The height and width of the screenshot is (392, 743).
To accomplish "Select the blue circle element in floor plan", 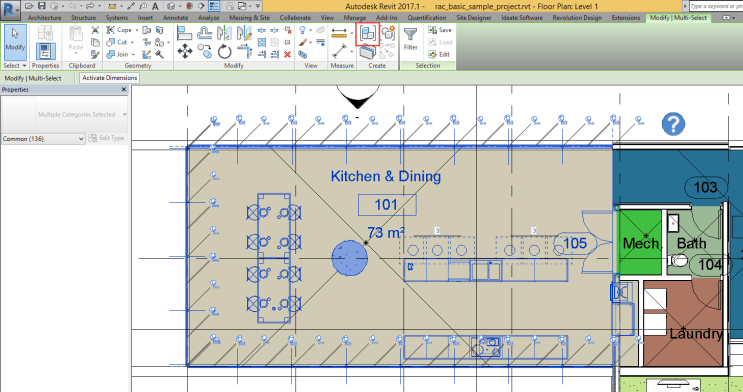I will pyautogui.click(x=349, y=258).
